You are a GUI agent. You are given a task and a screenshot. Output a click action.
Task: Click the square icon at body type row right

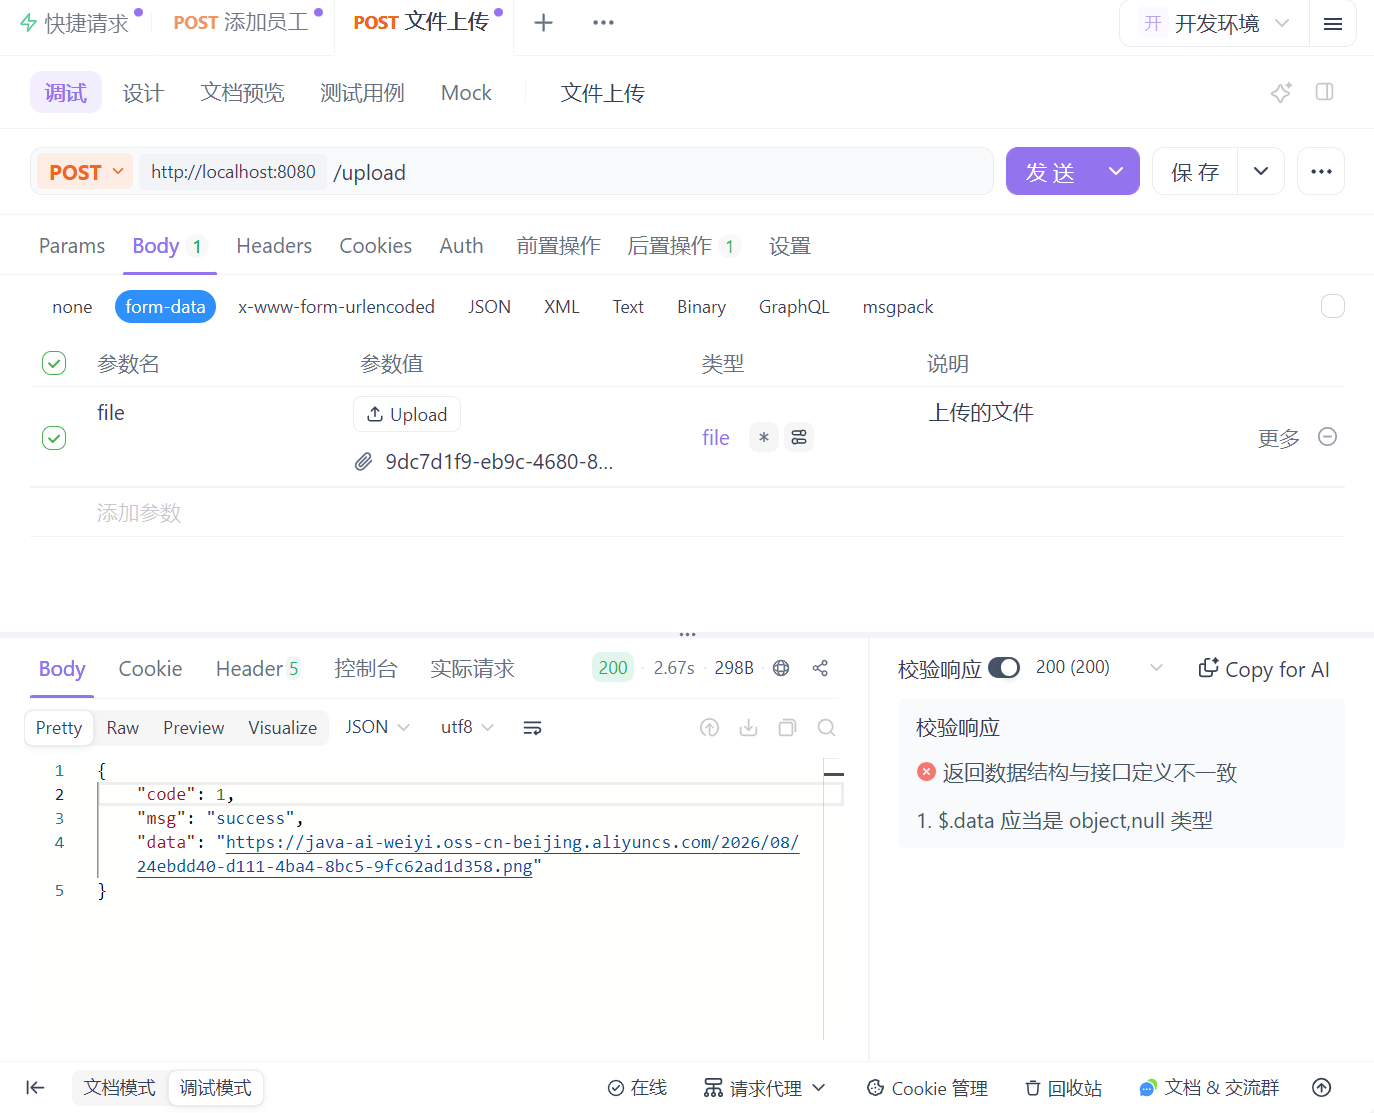pos(1333,306)
